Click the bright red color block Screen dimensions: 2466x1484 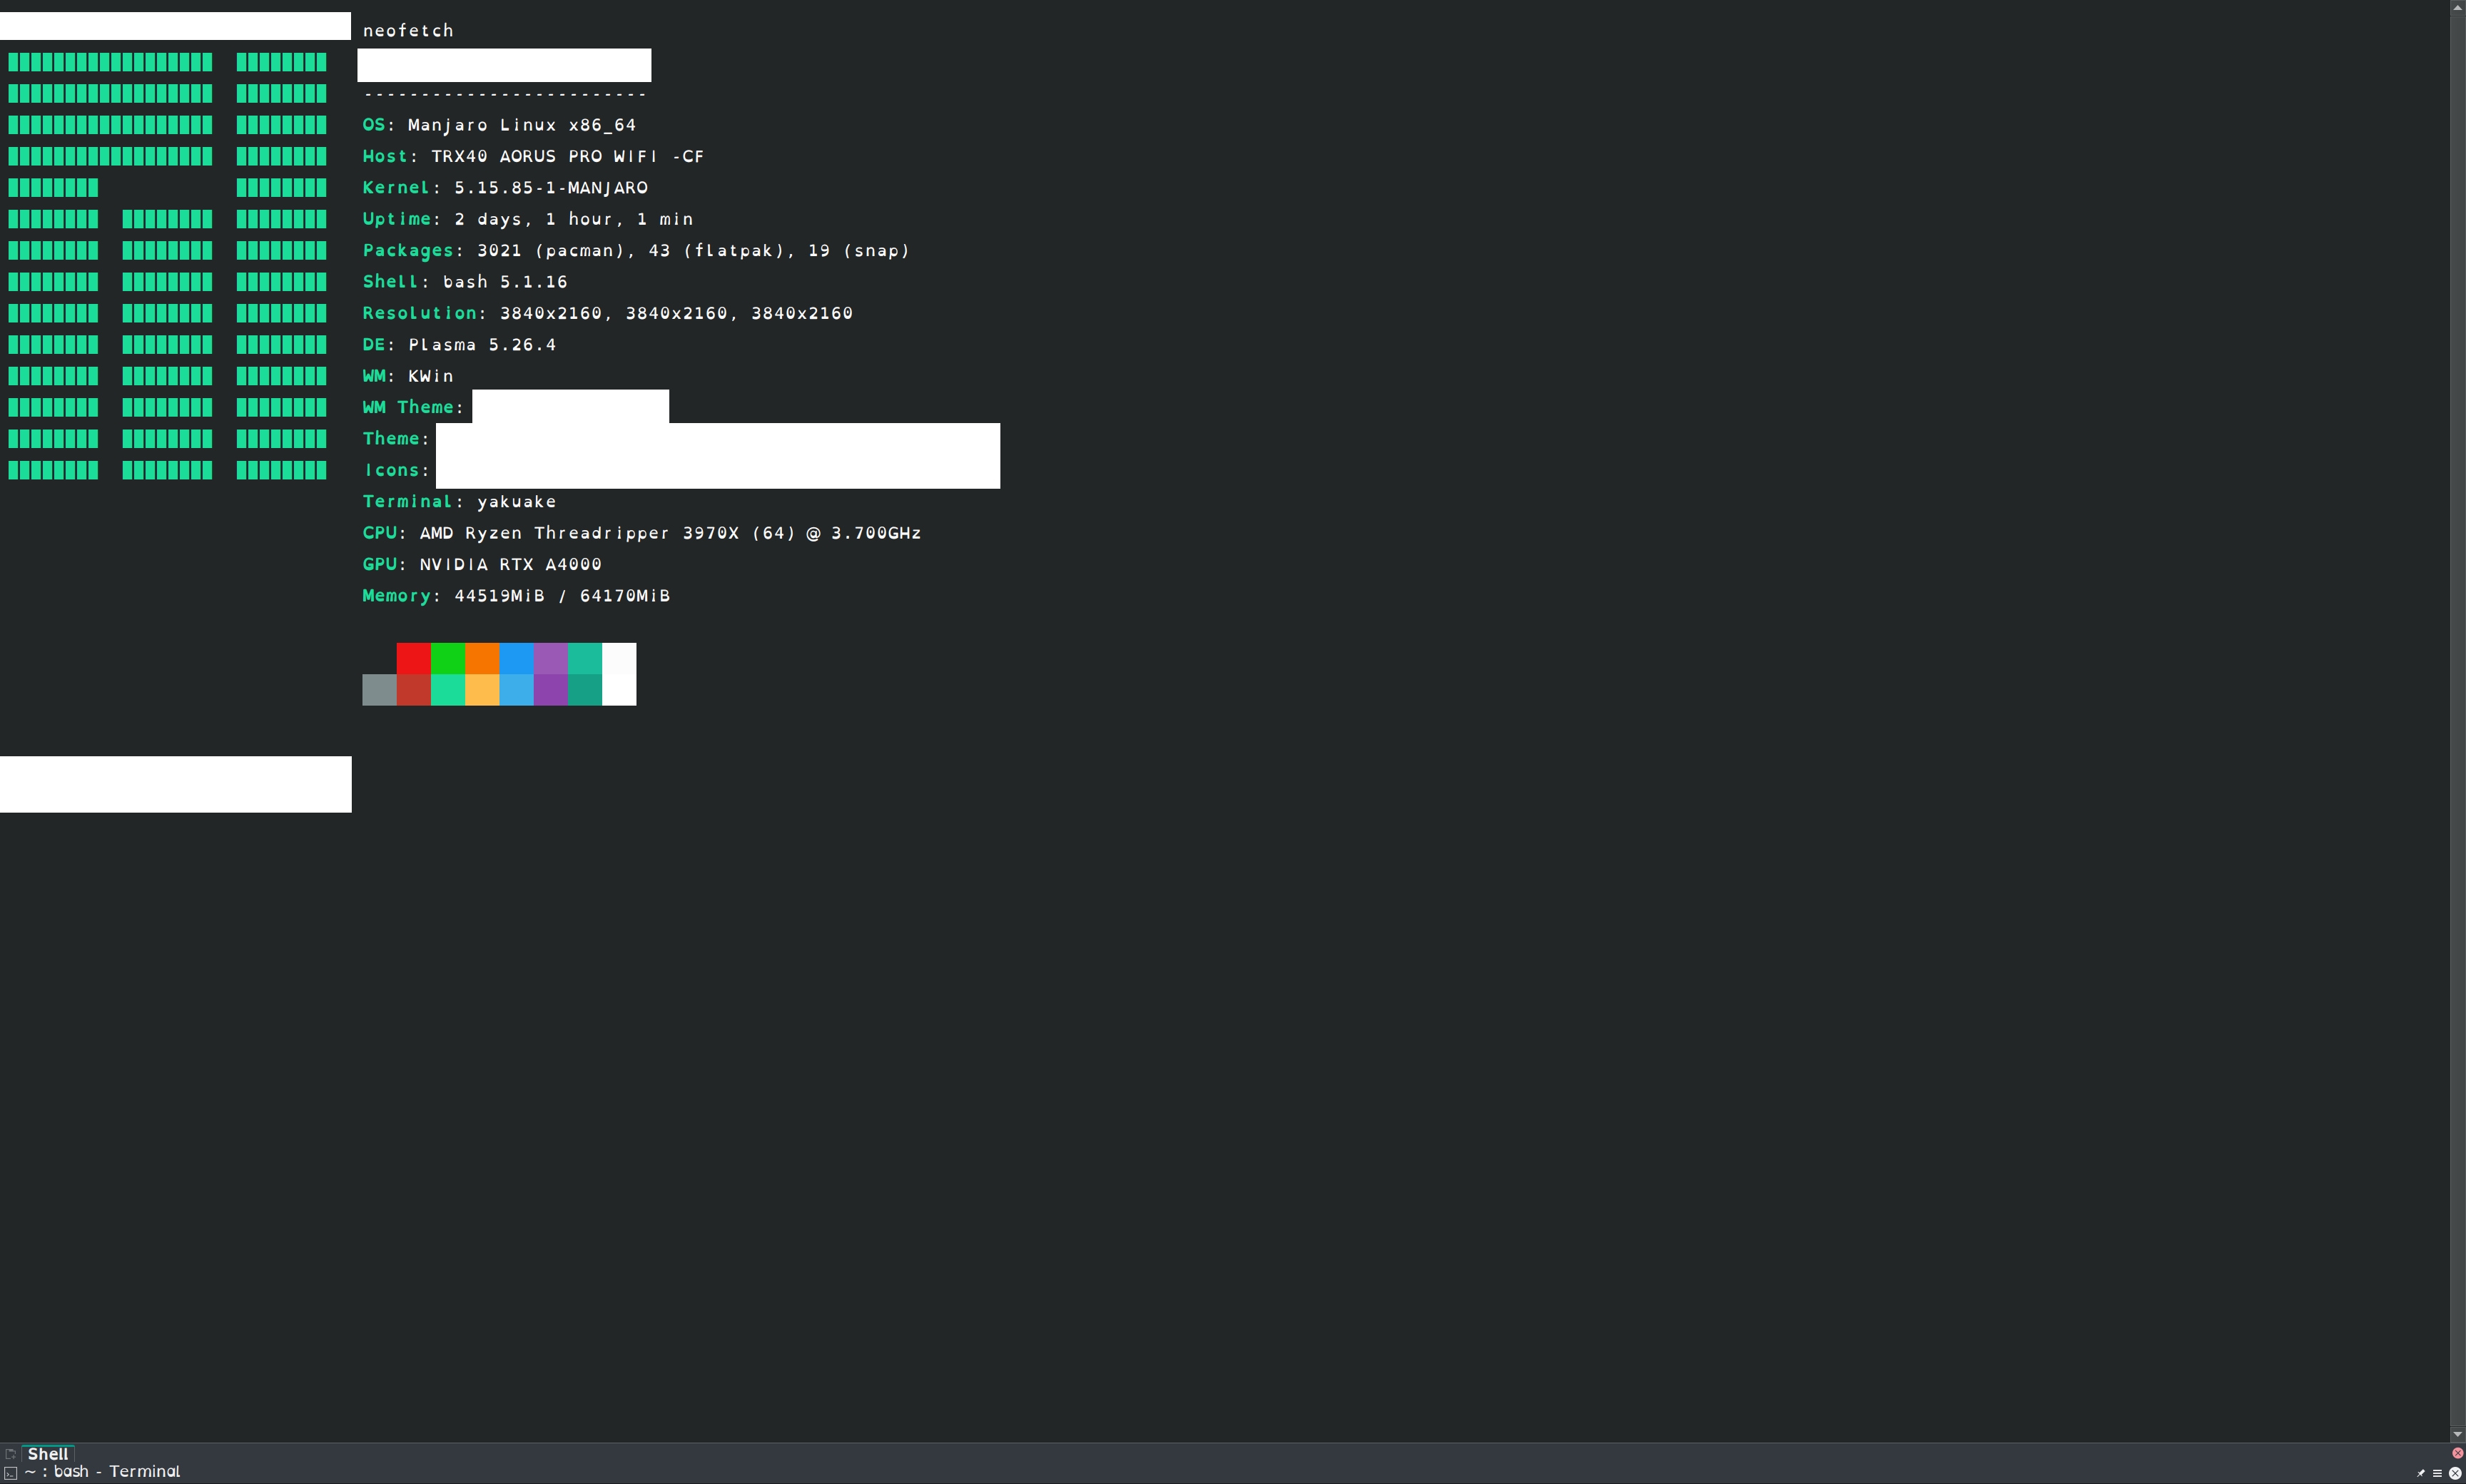[413, 658]
